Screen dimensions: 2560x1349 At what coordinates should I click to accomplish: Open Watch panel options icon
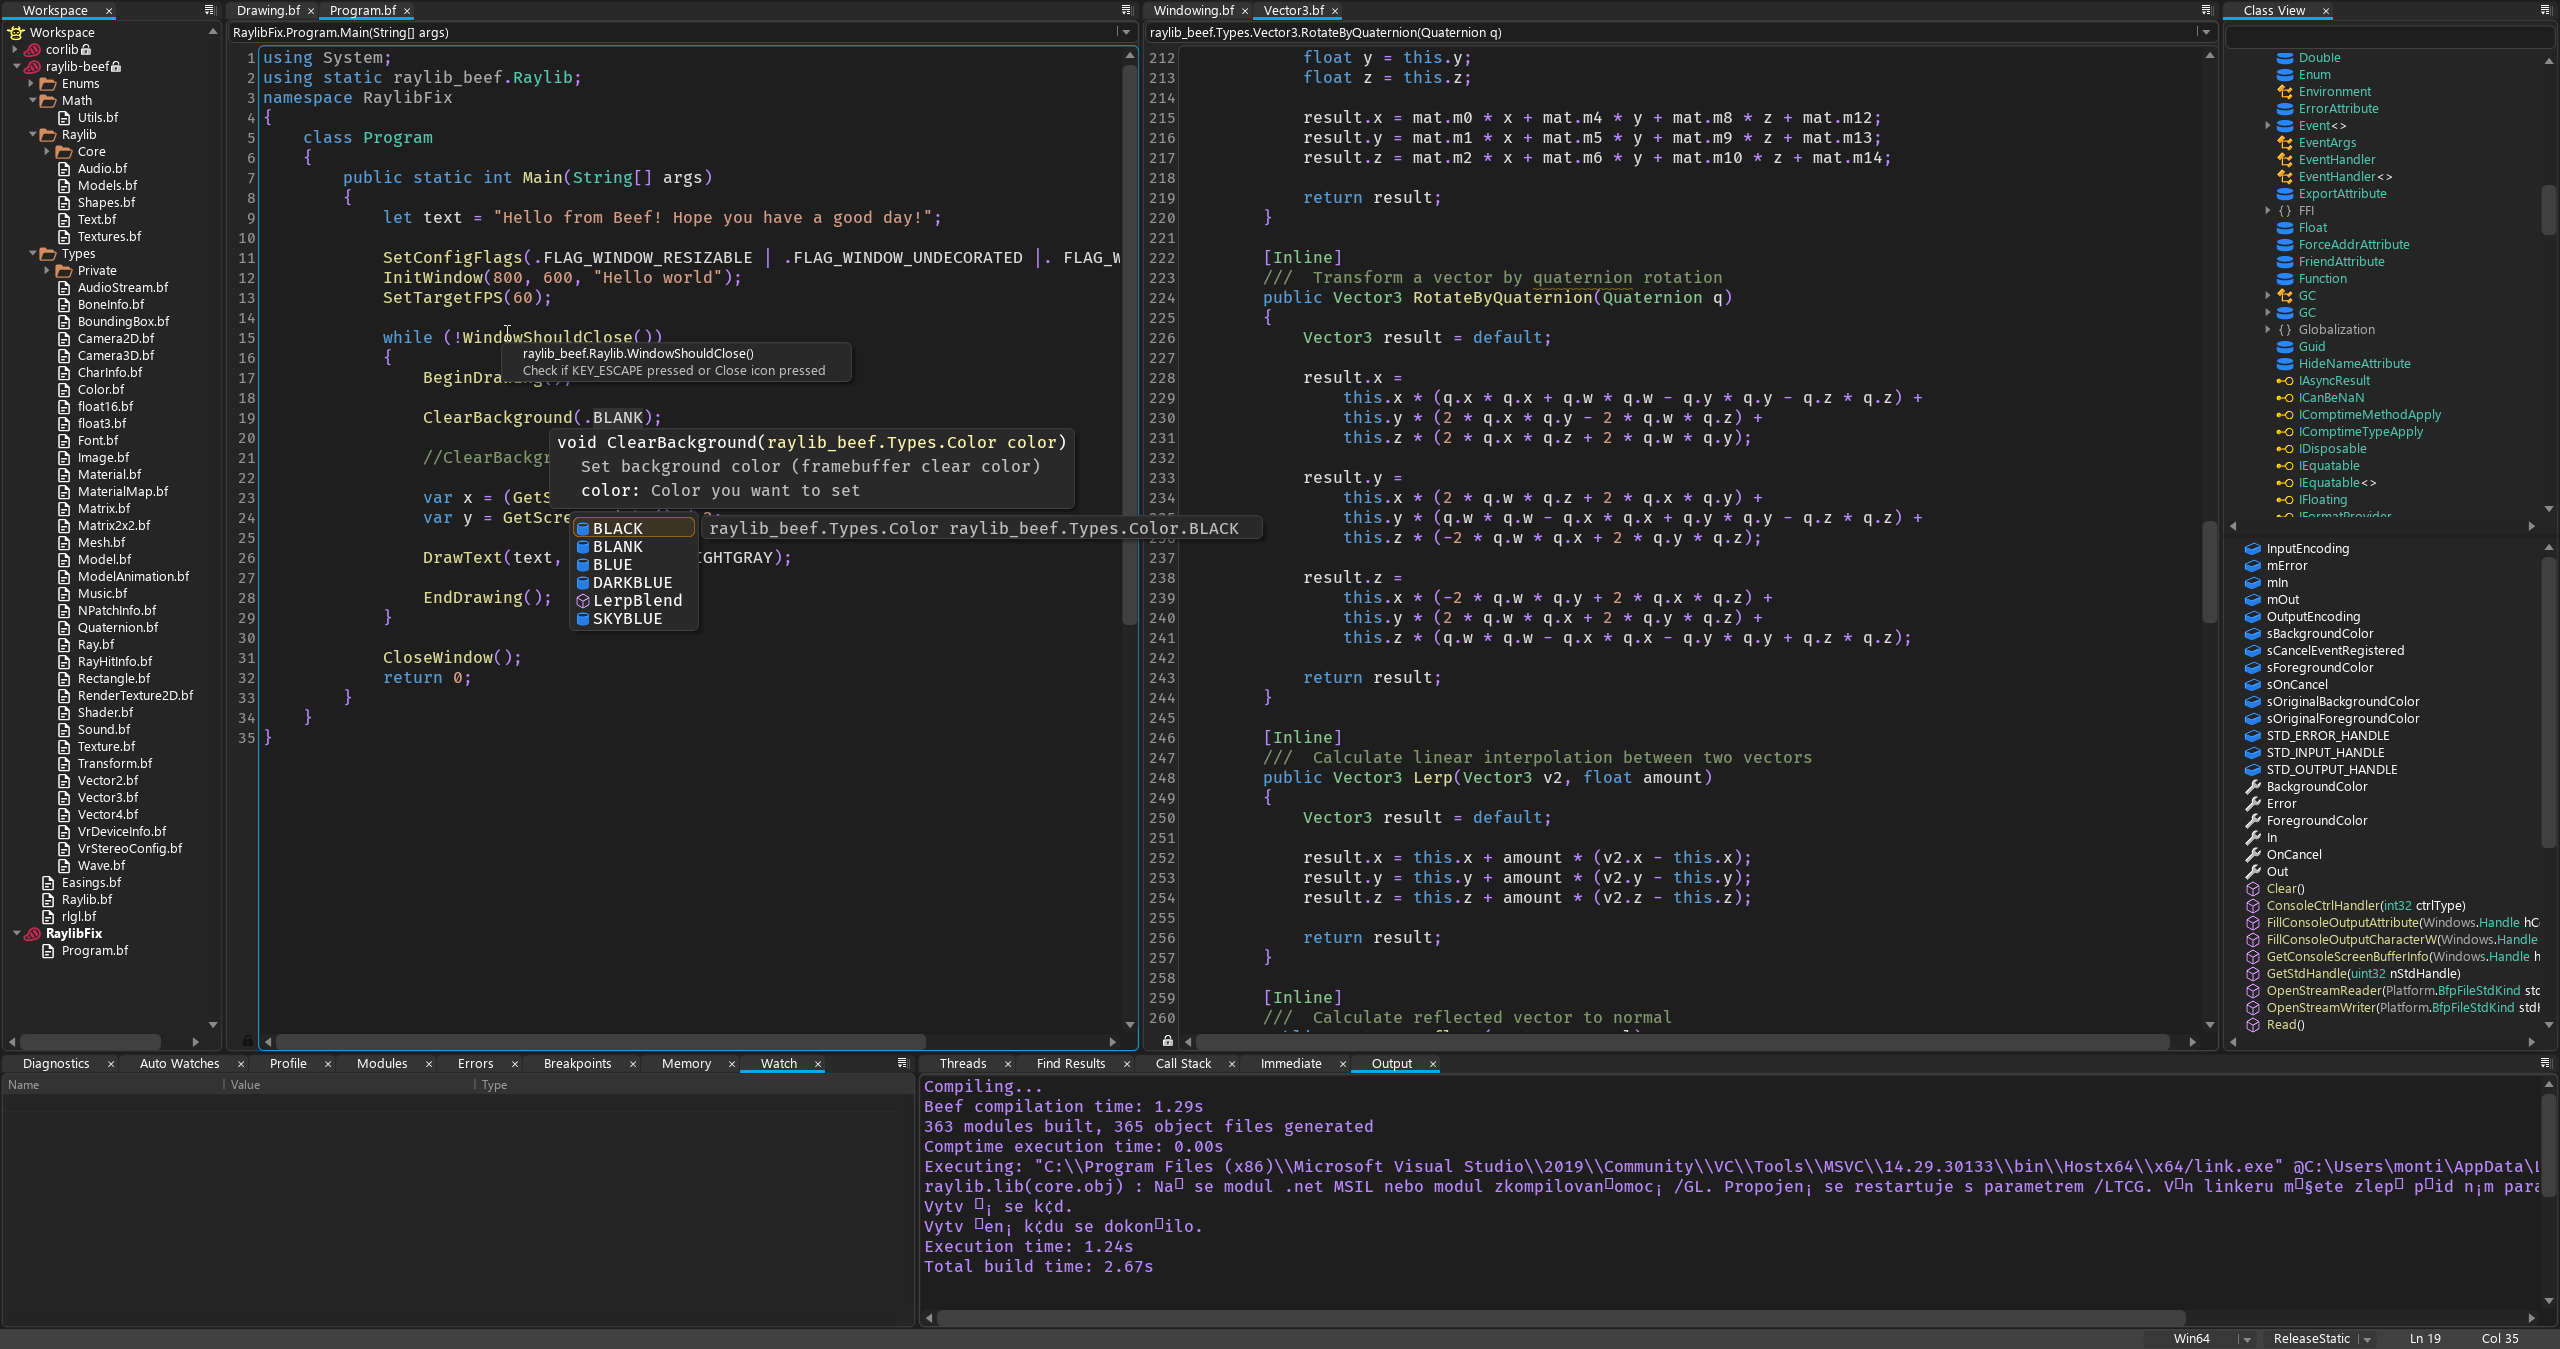click(902, 1063)
